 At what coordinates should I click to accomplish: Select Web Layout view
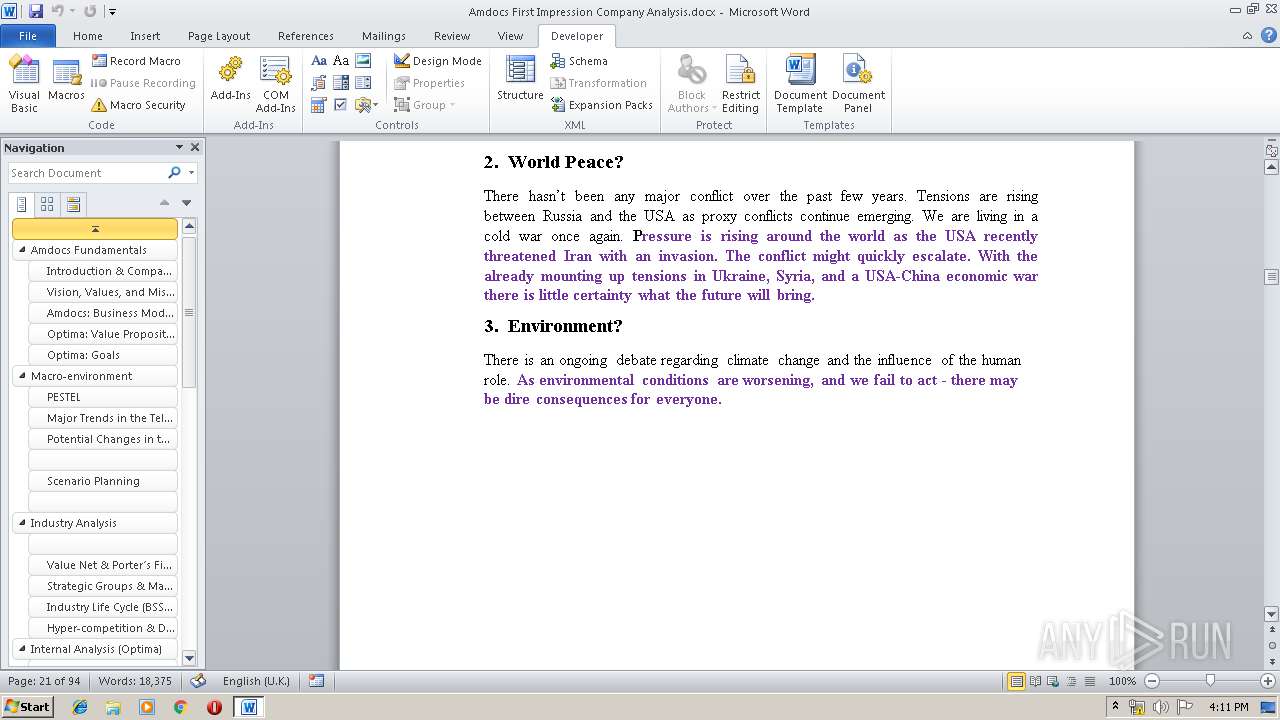[x=1053, y=681]
